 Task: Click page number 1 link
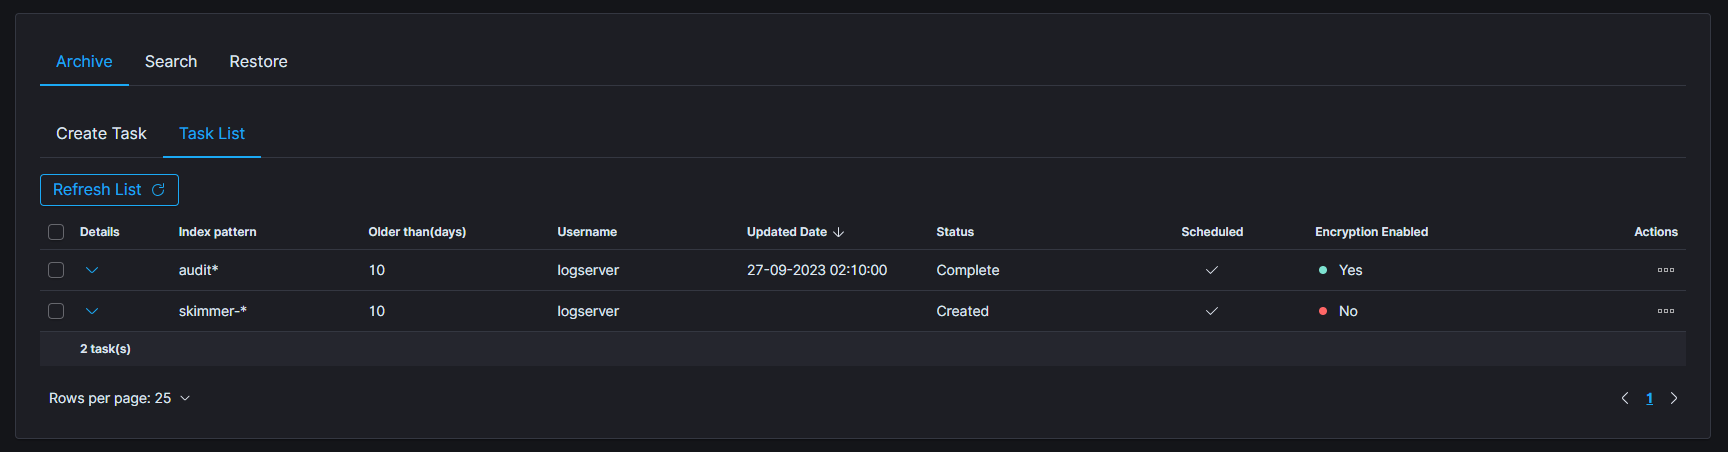(1649, 398)
